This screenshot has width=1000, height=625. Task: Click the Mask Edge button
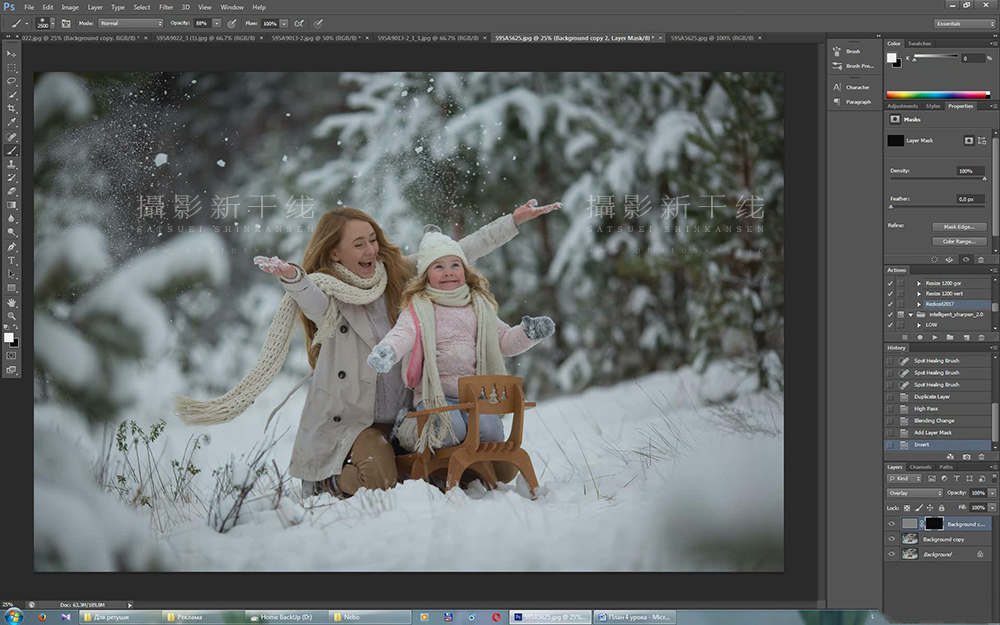[959, 227]
